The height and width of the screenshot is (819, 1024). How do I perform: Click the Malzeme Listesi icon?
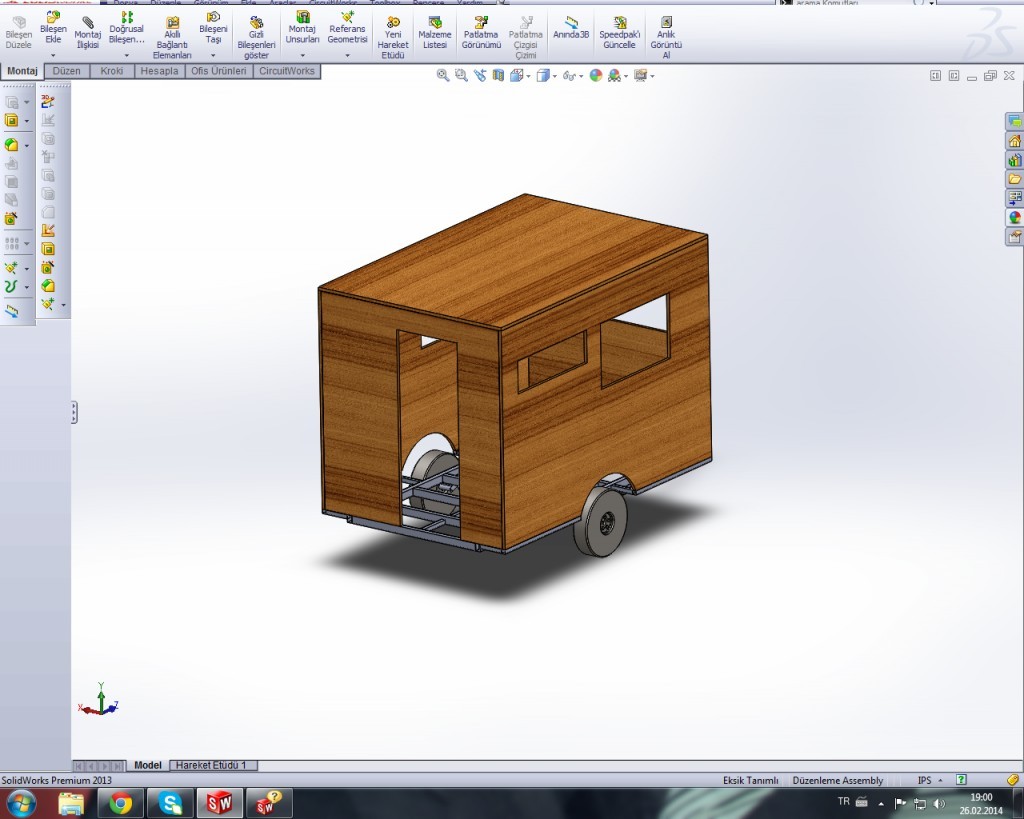(x=434, y=22)
